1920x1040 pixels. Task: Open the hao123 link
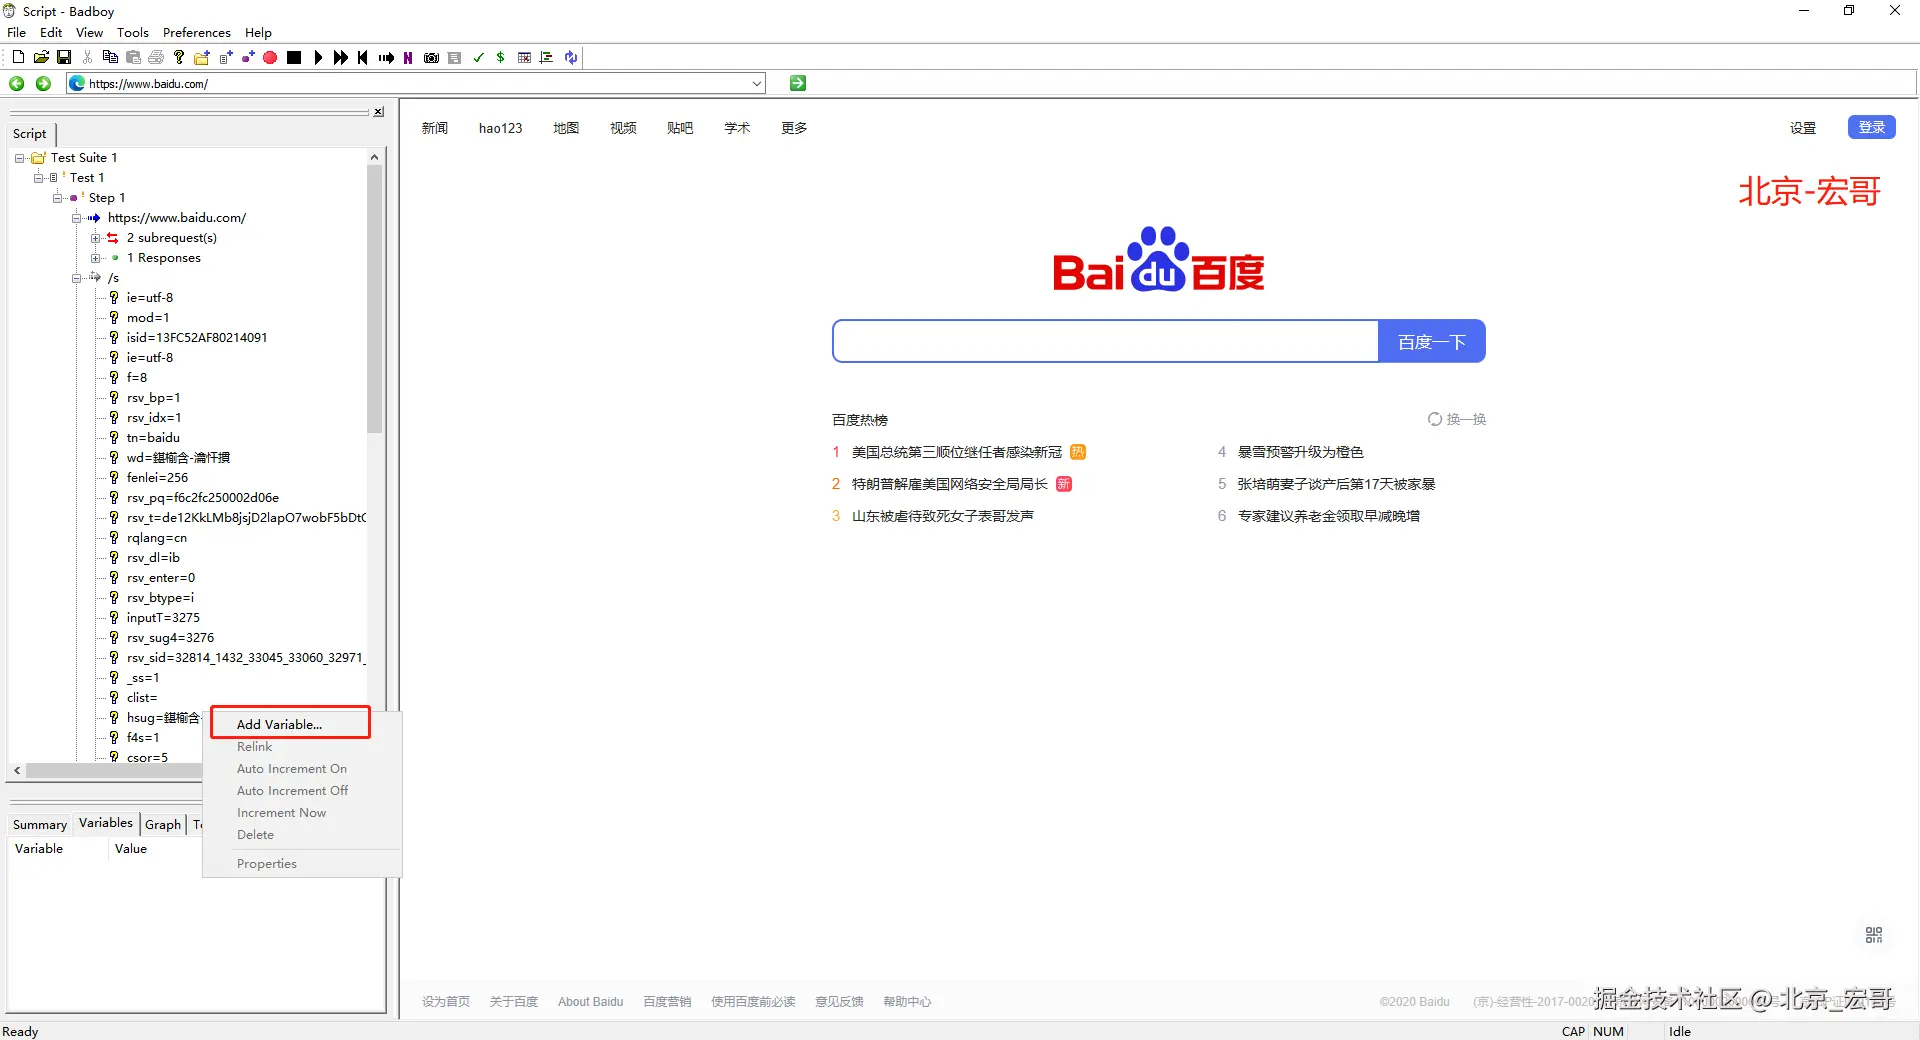click(501, 128)
